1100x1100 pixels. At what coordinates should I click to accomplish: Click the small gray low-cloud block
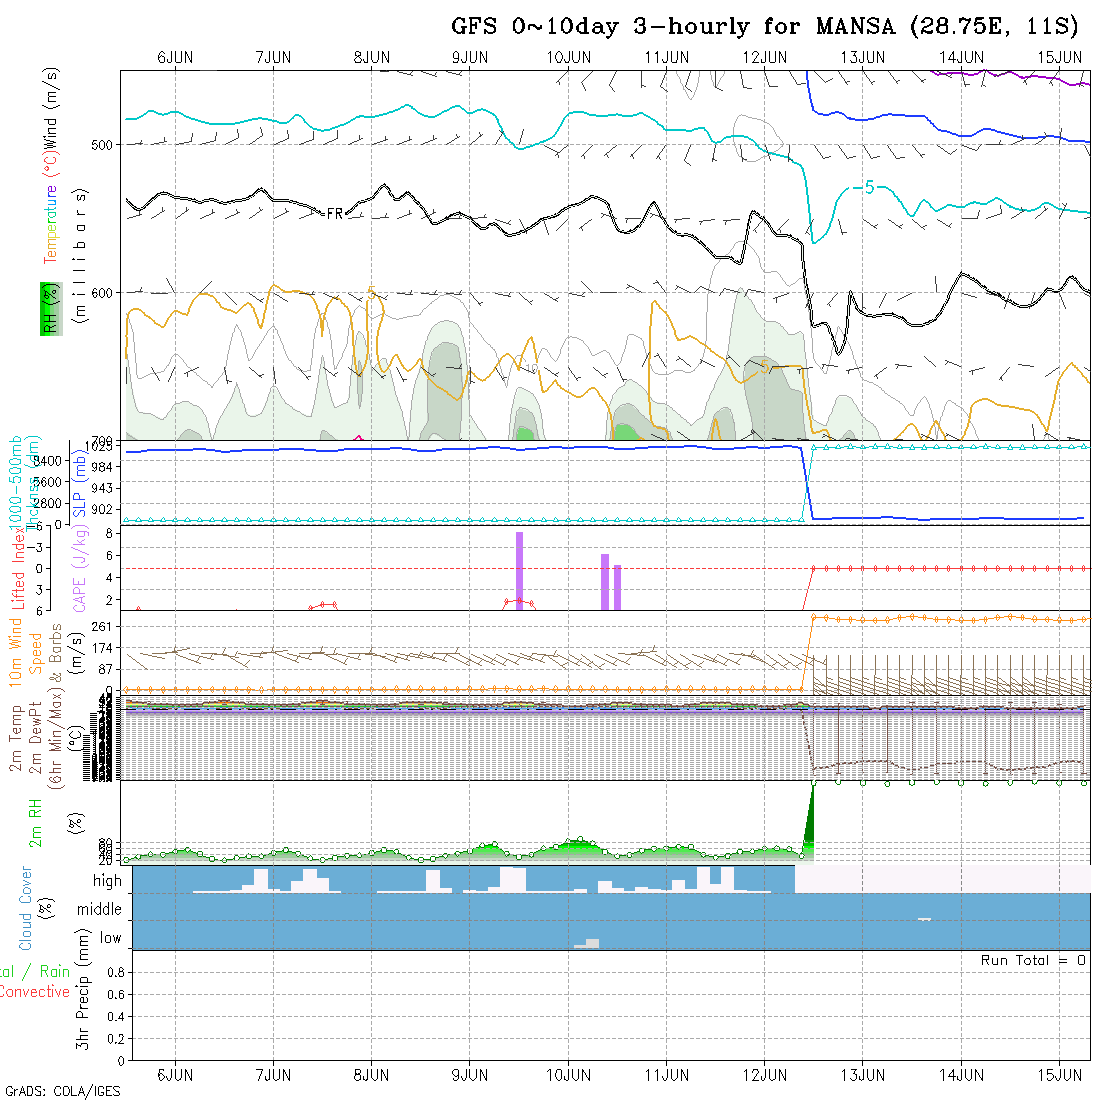point(591,943)
